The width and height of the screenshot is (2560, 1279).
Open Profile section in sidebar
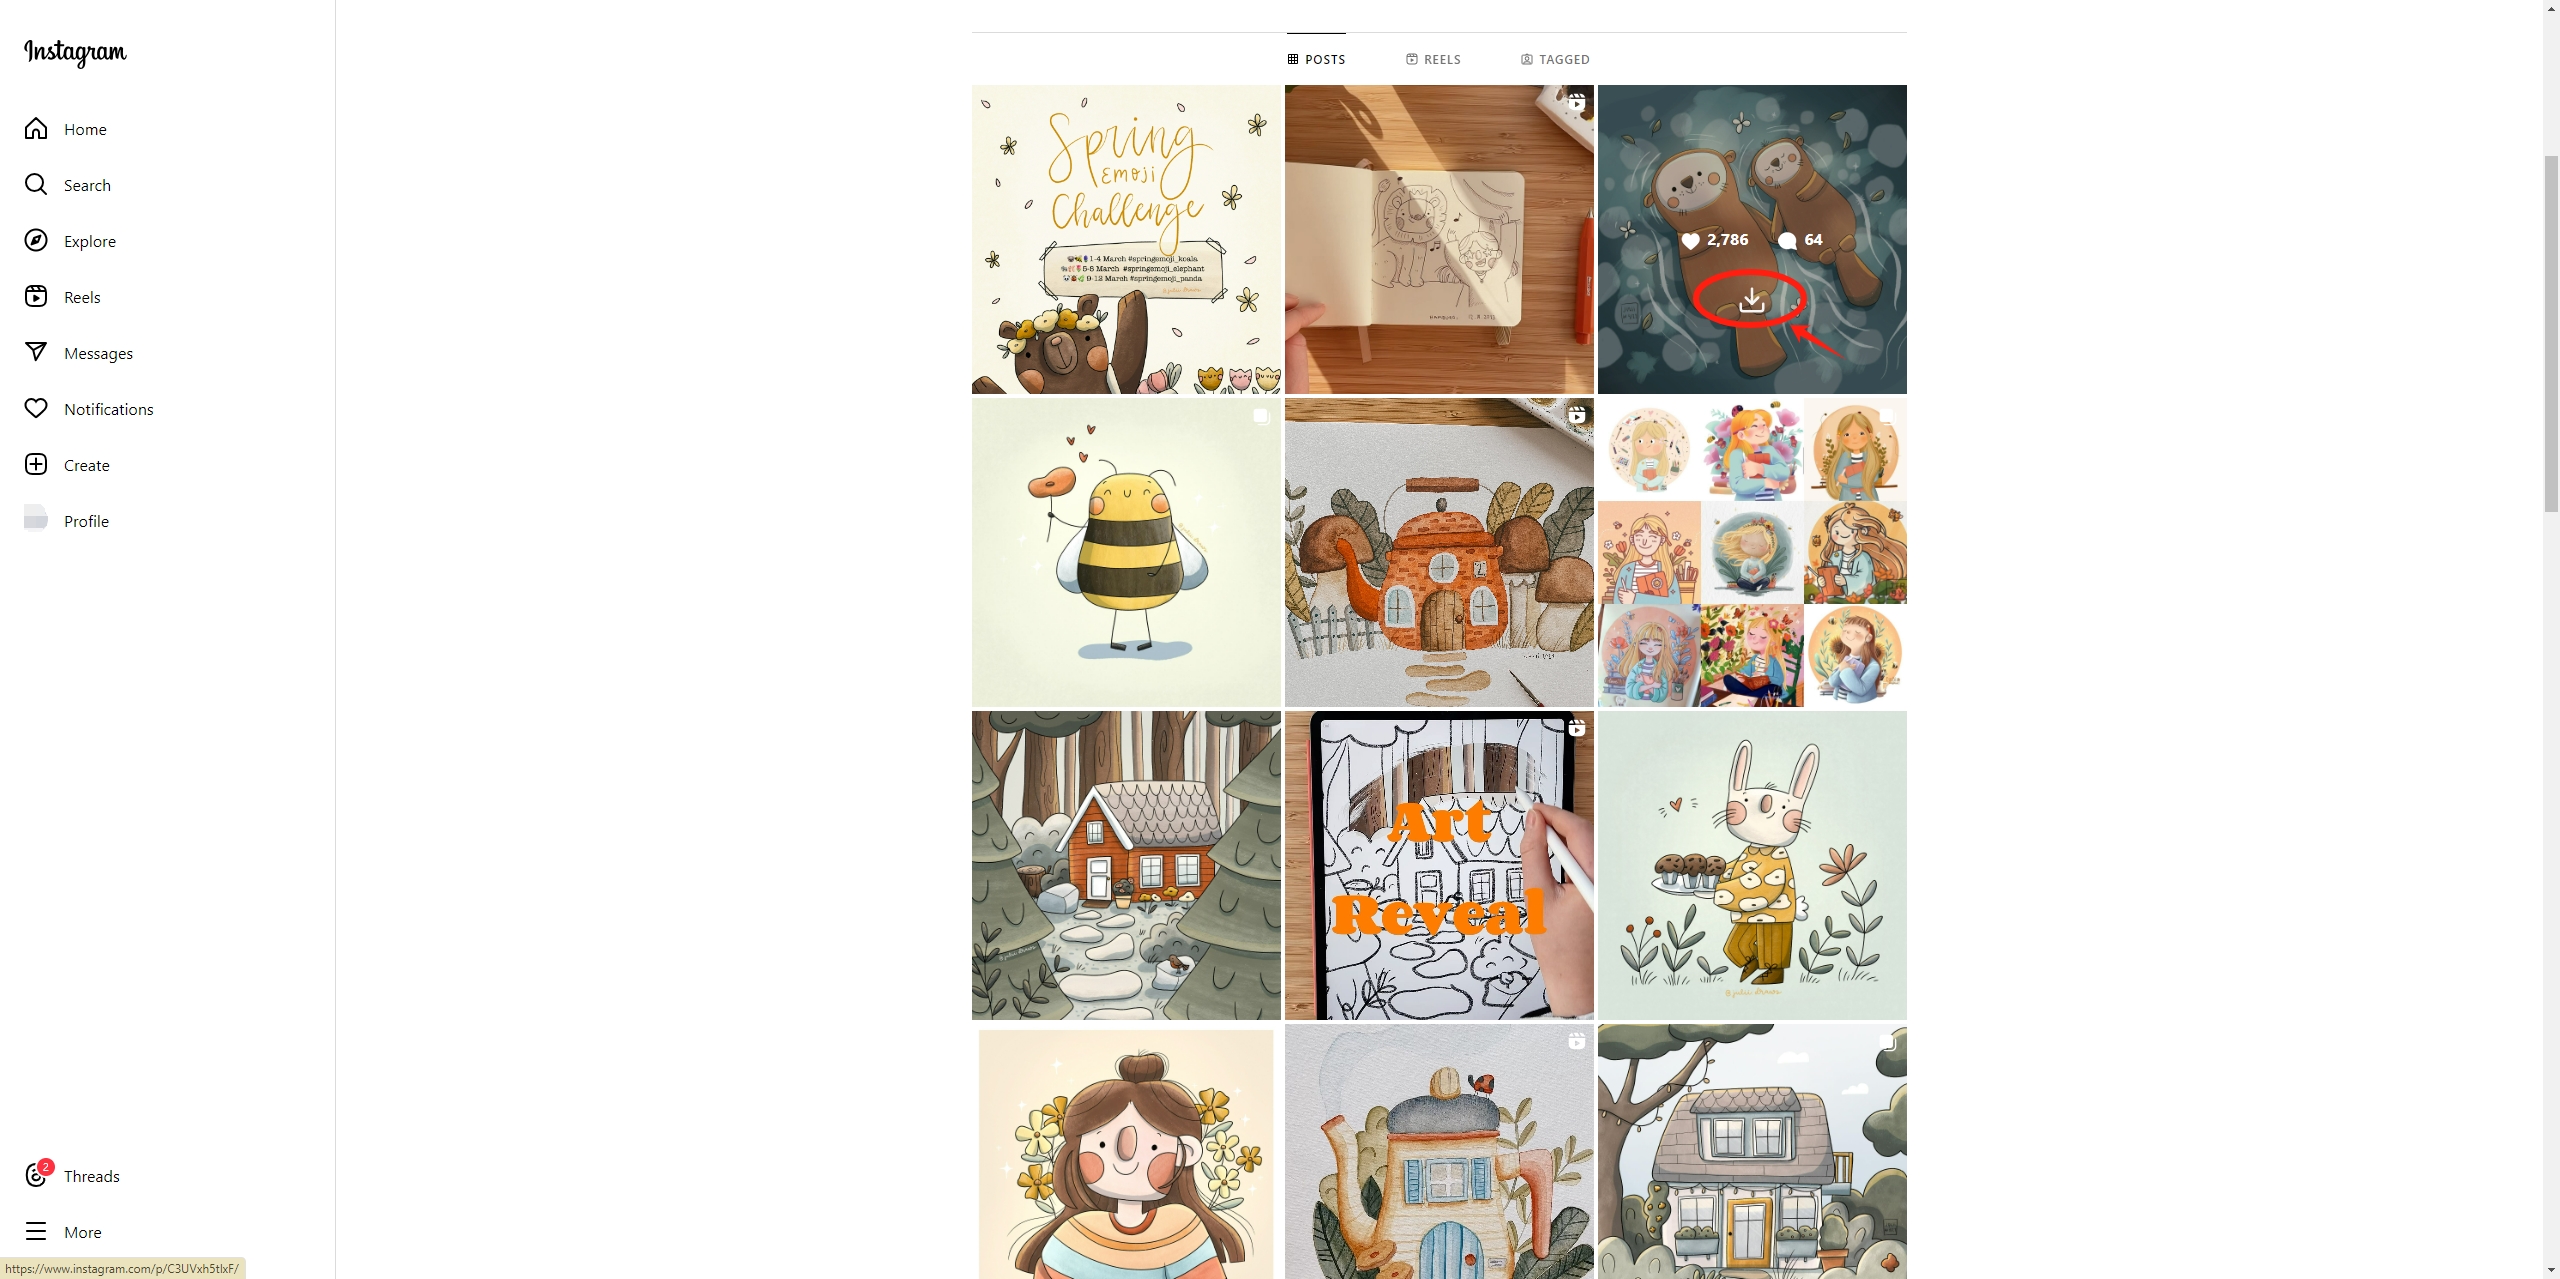click(85, 521)
